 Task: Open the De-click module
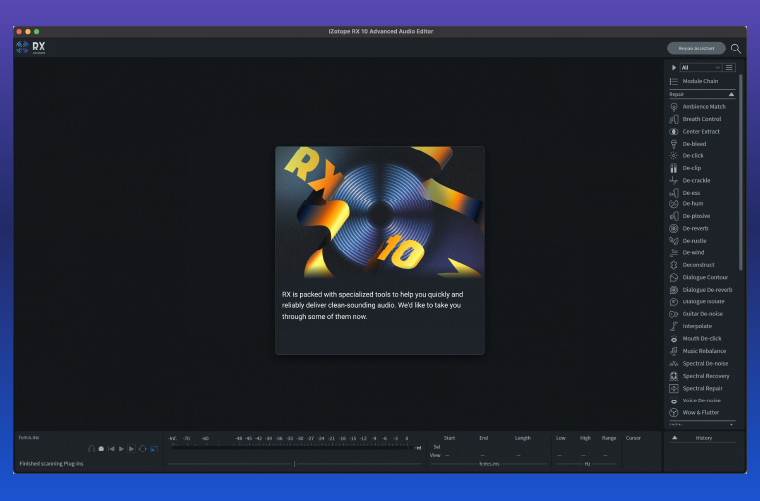686,156
